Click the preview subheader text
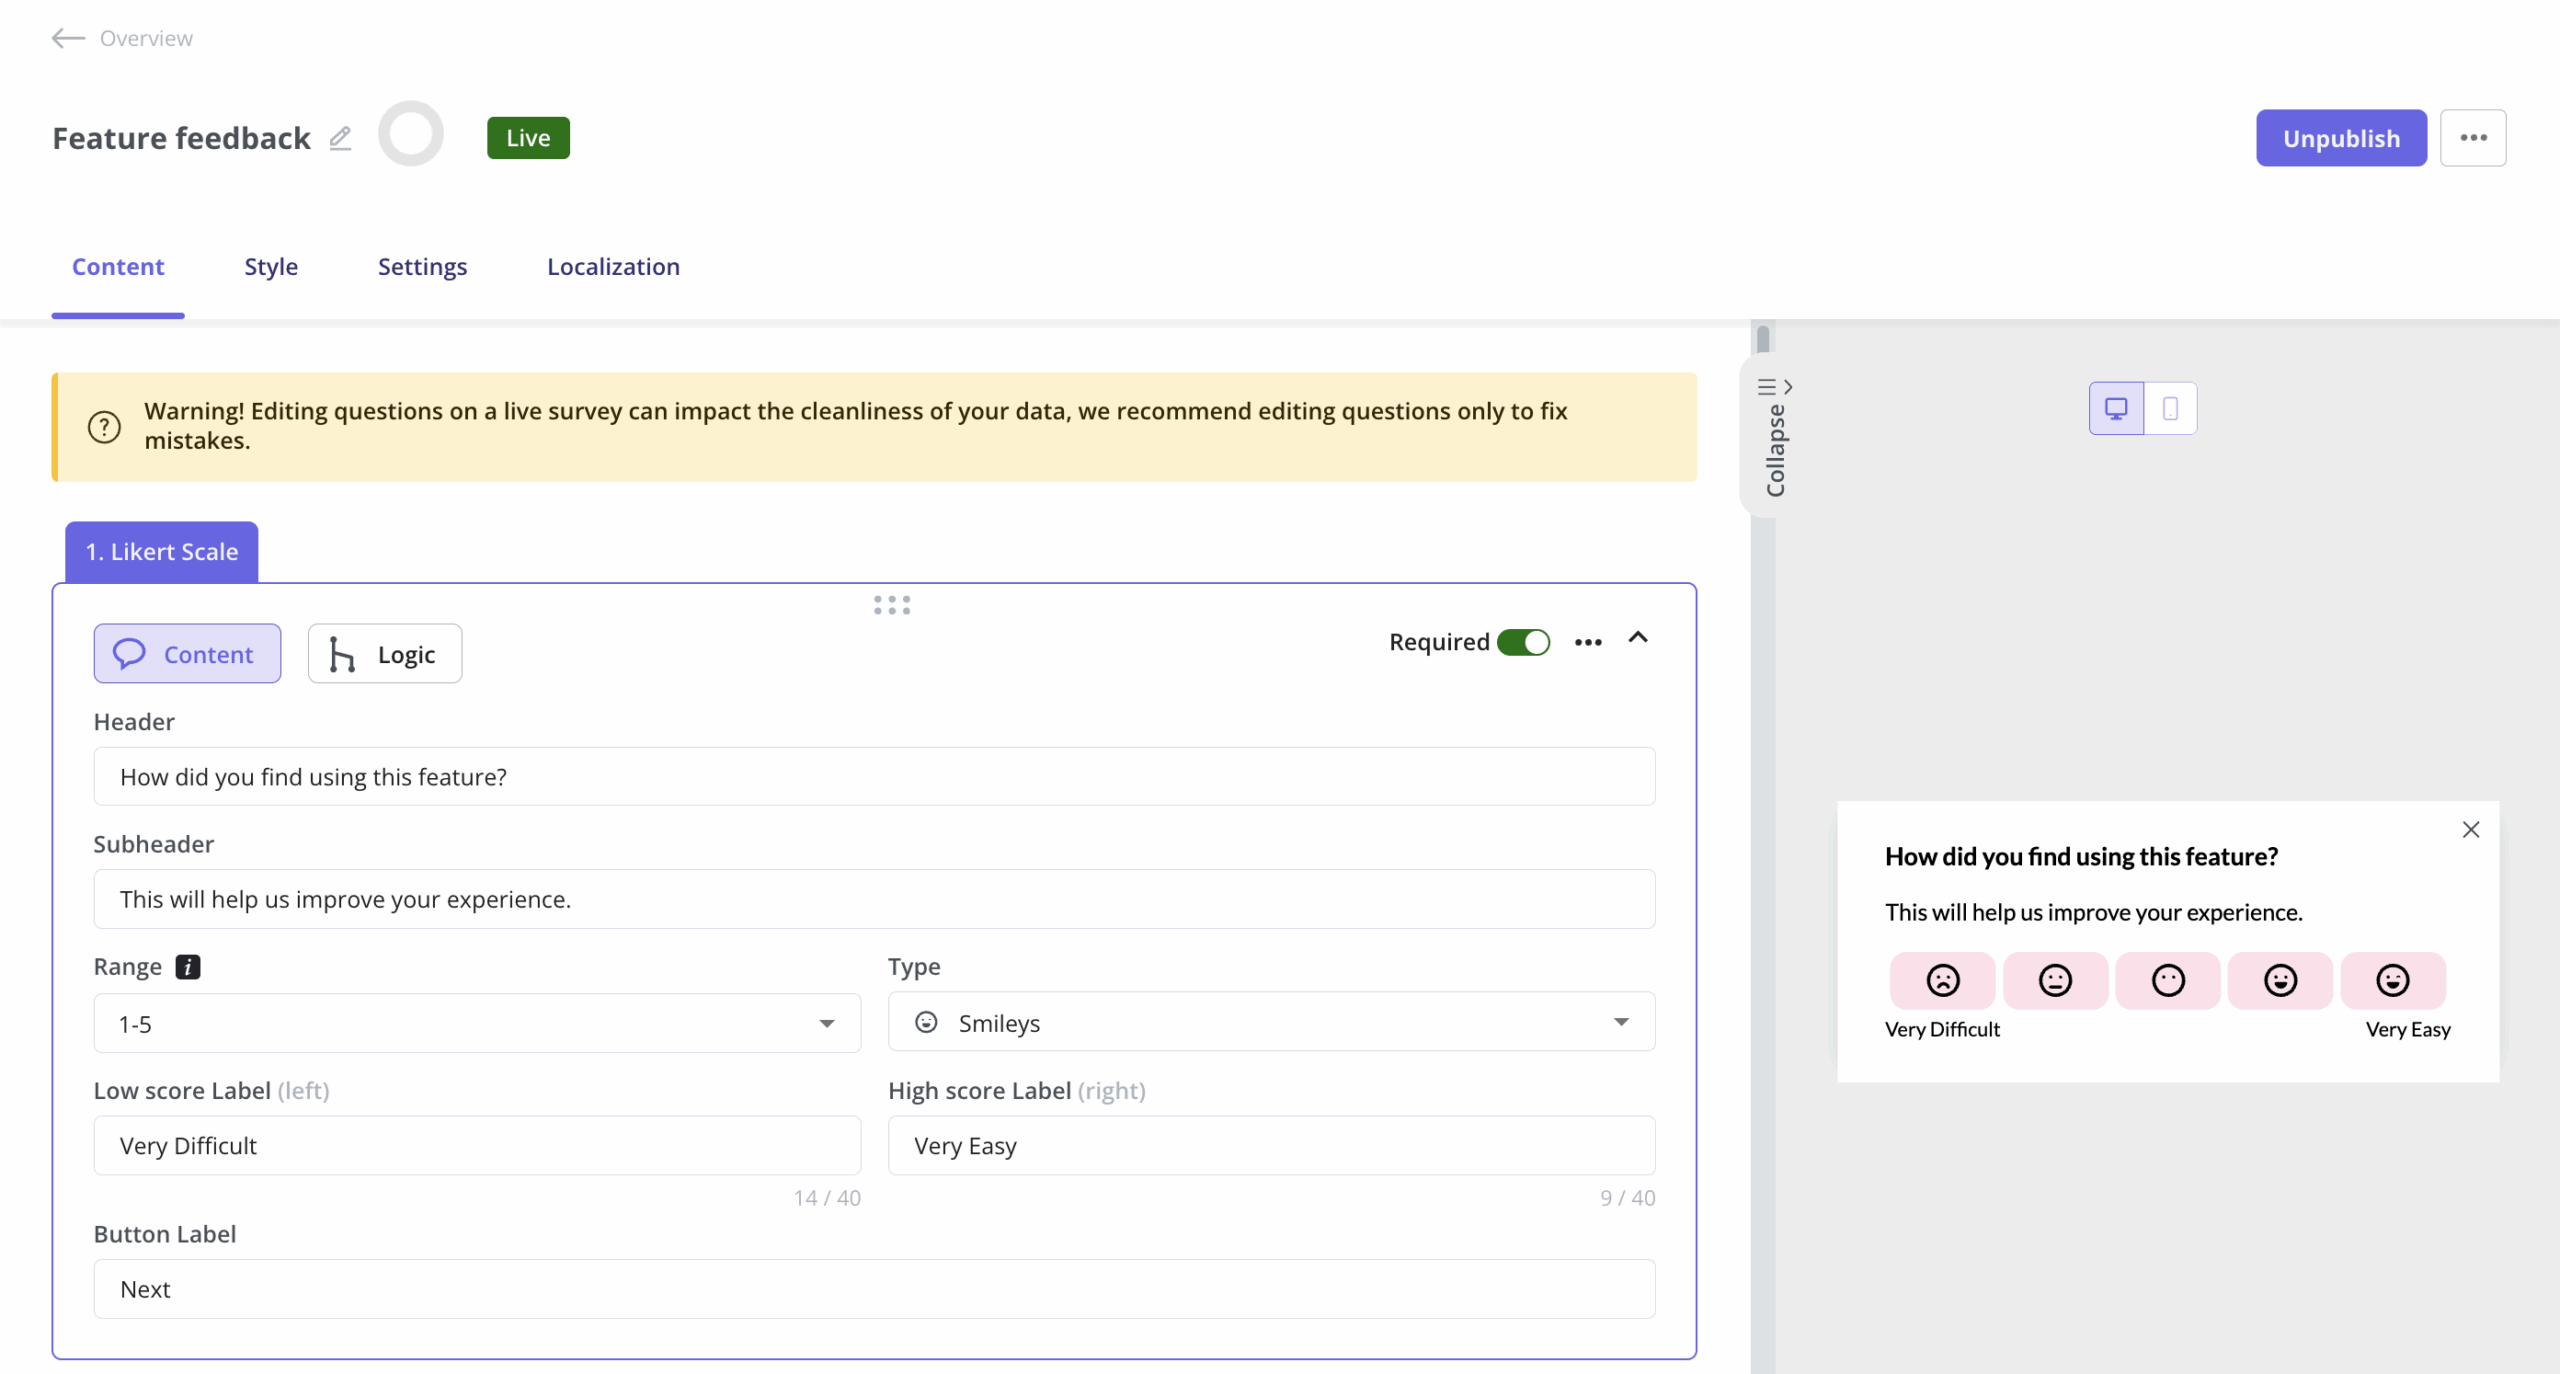2560x1374 pixels. point(2093,913)
